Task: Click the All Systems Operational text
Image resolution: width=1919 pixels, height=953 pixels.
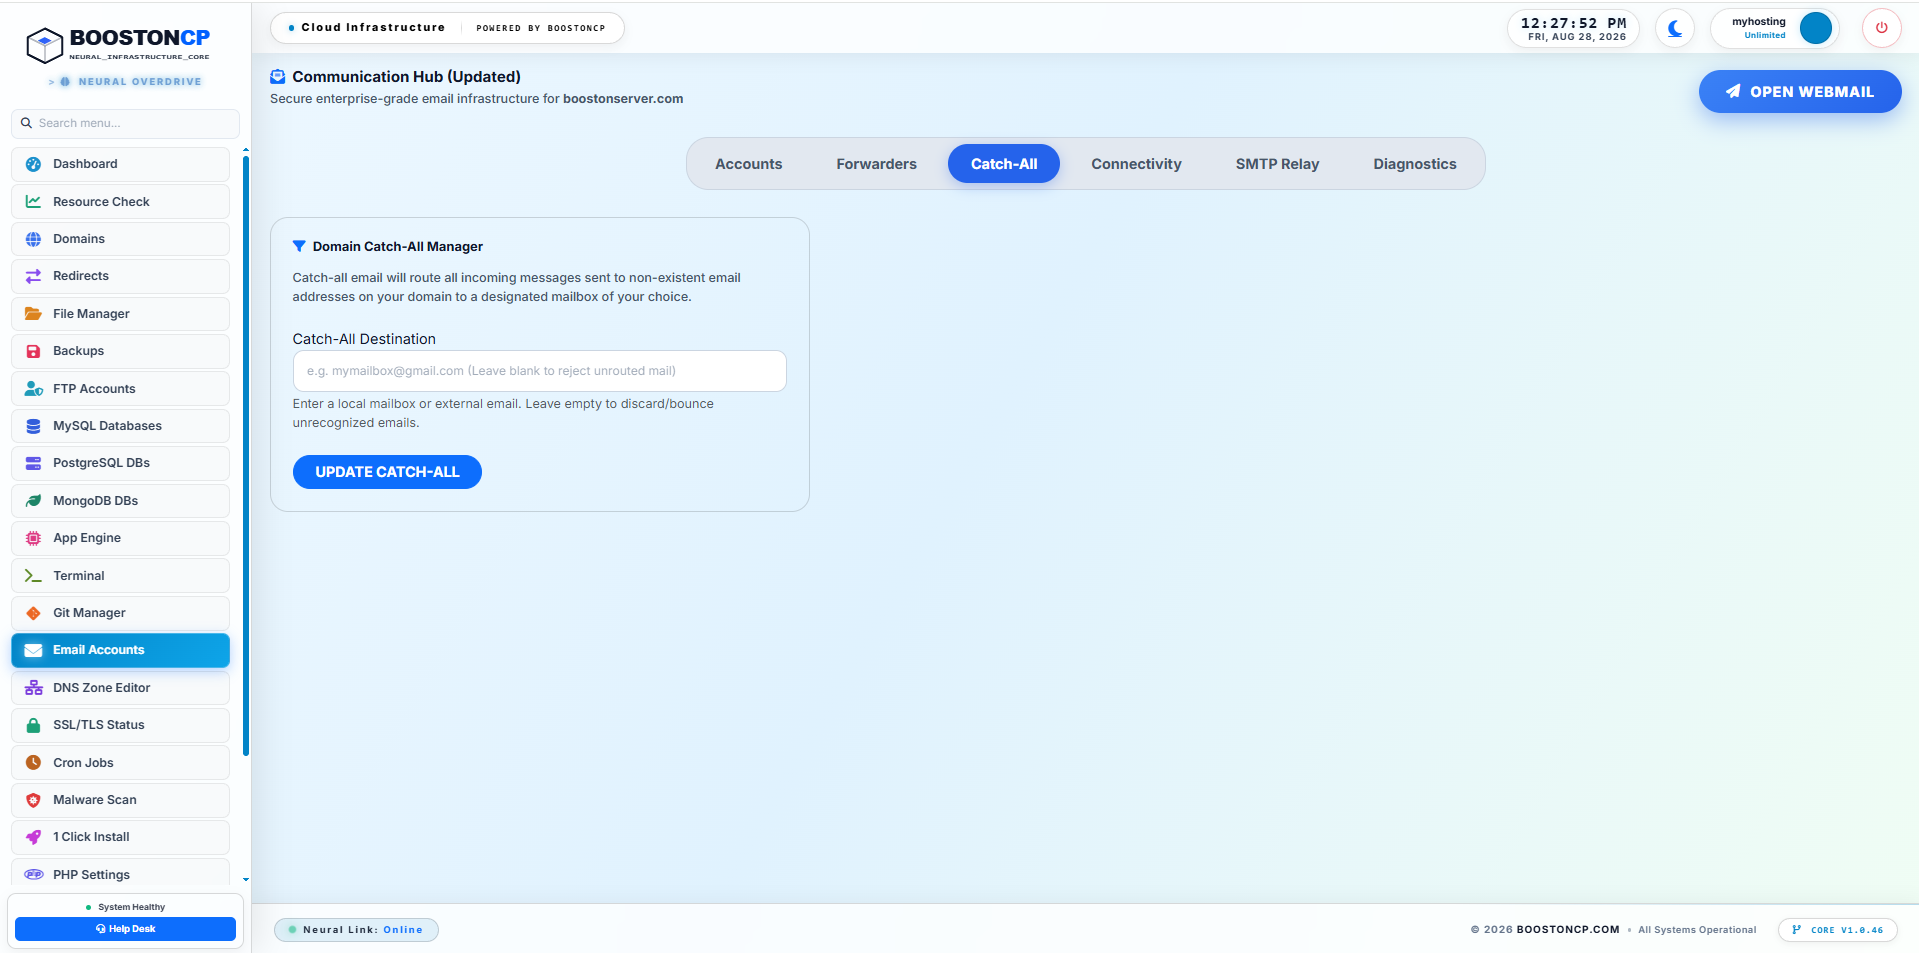Action: point(1696,930)
